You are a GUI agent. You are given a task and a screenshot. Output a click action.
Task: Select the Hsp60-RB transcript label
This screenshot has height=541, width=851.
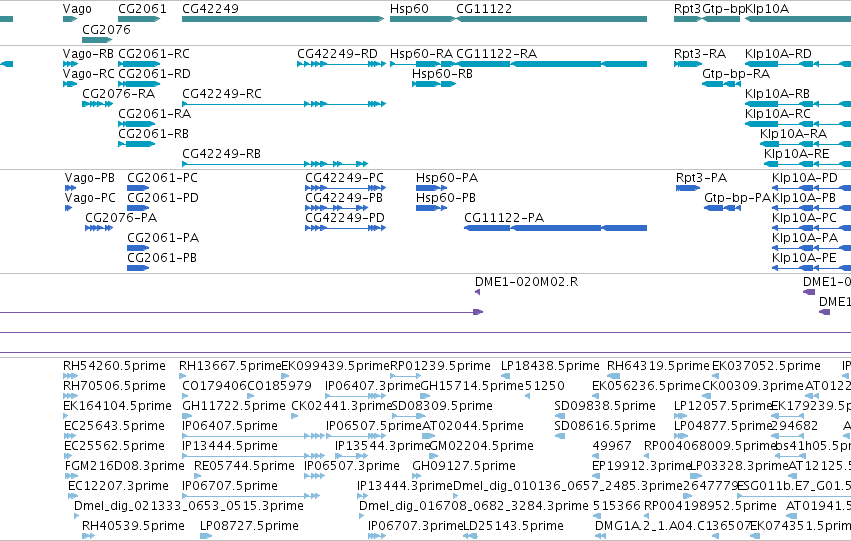coord(442,74)
